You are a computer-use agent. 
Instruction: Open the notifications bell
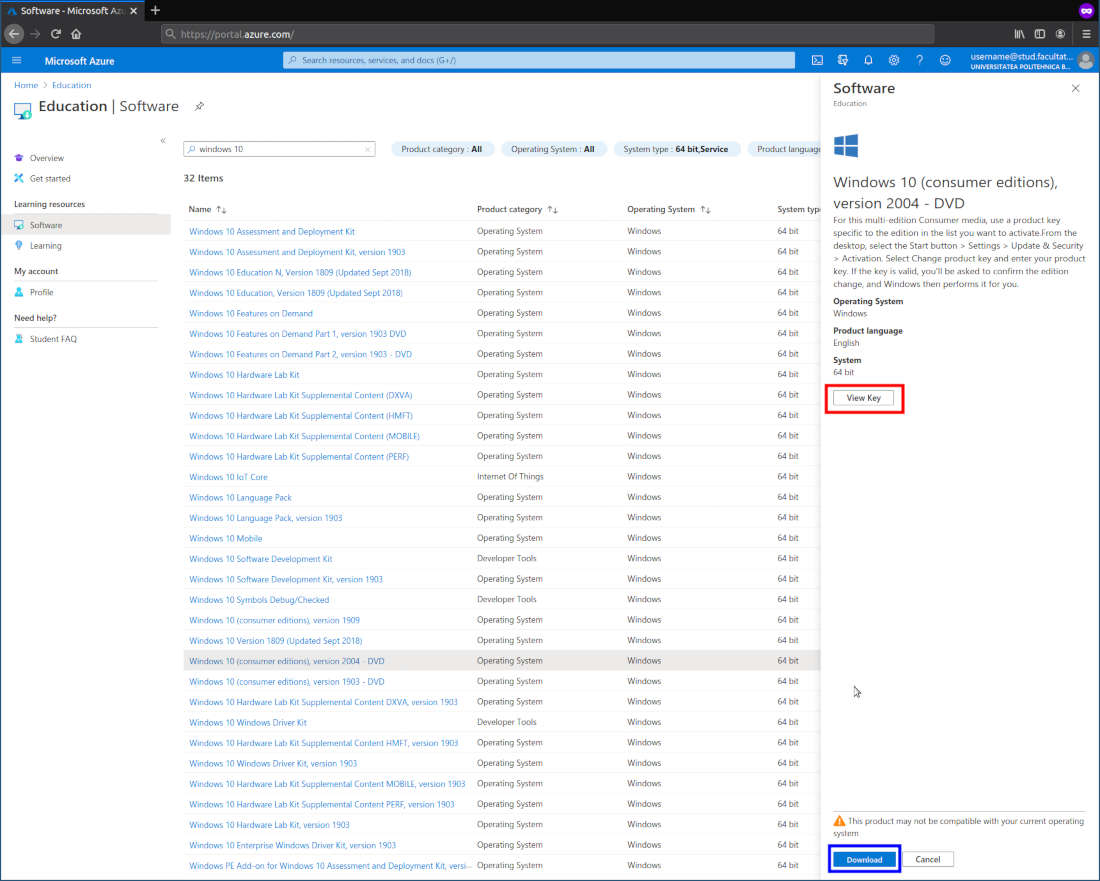868,60
